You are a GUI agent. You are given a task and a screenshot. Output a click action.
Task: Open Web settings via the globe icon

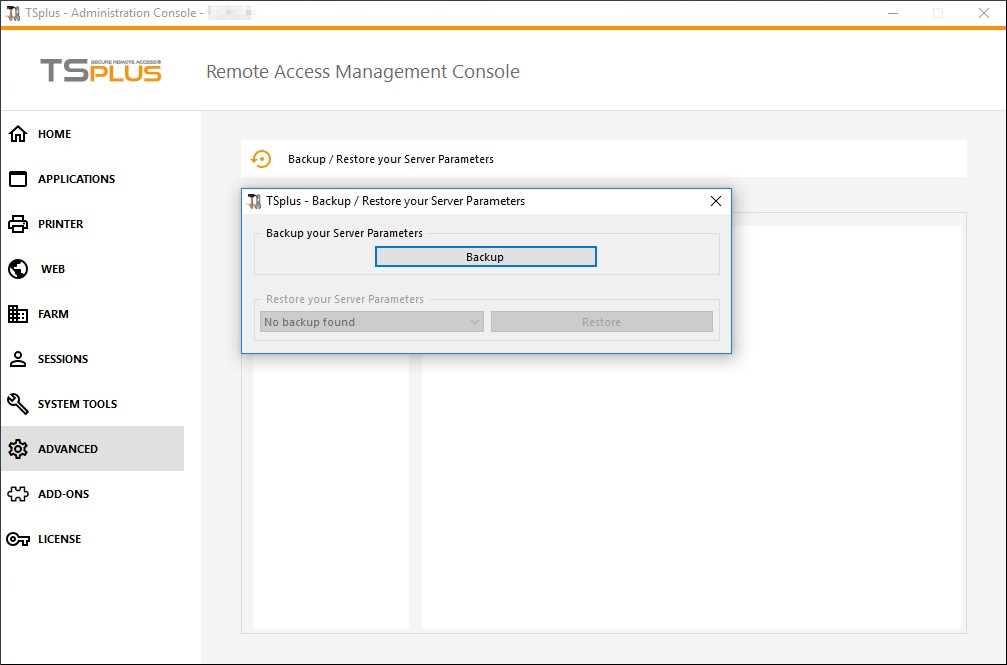(17, 268)
